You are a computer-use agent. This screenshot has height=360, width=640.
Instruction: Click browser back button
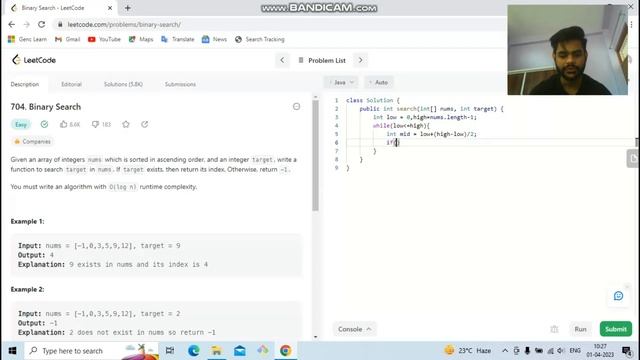point(11,24)
